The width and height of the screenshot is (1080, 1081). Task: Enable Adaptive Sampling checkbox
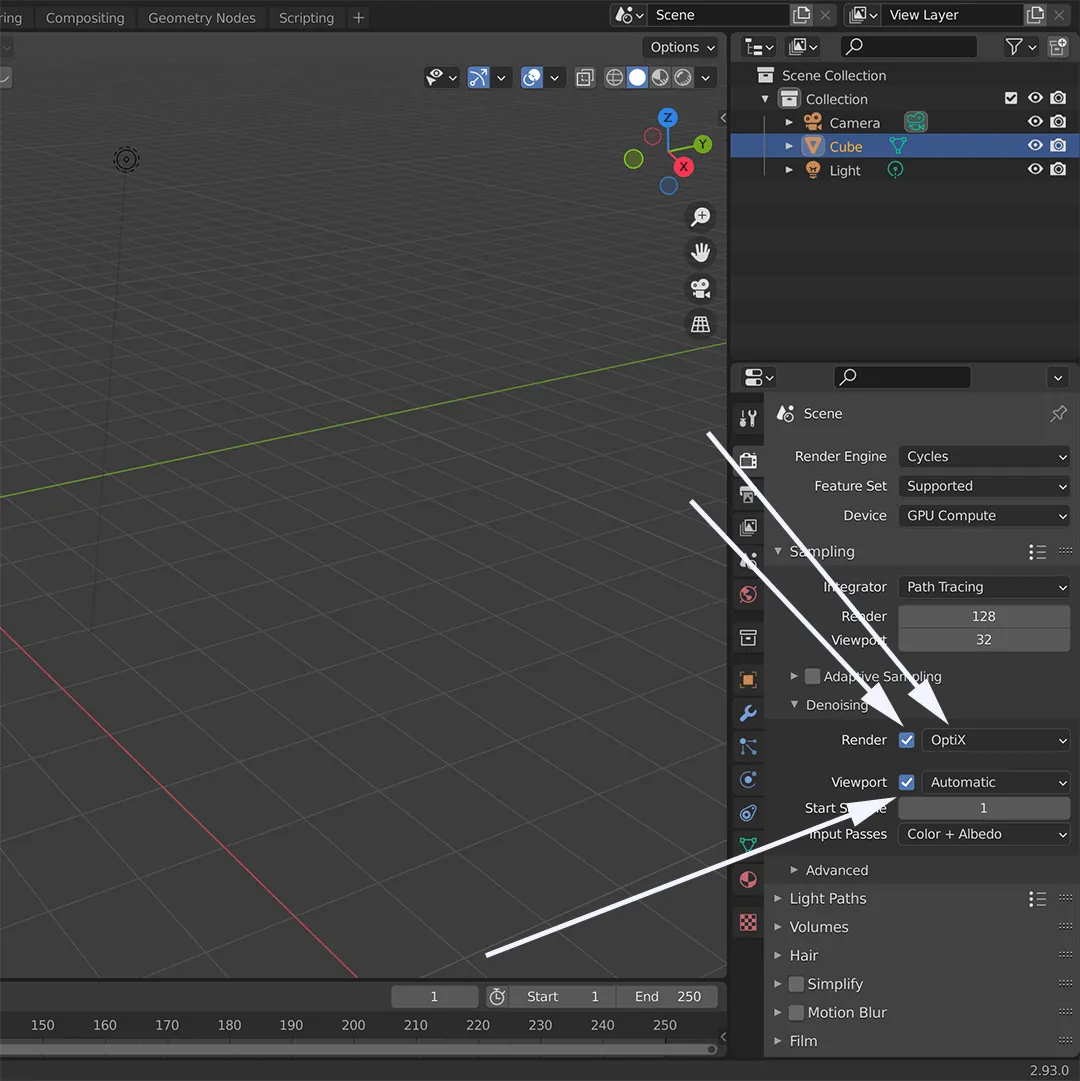pos(813,676)
